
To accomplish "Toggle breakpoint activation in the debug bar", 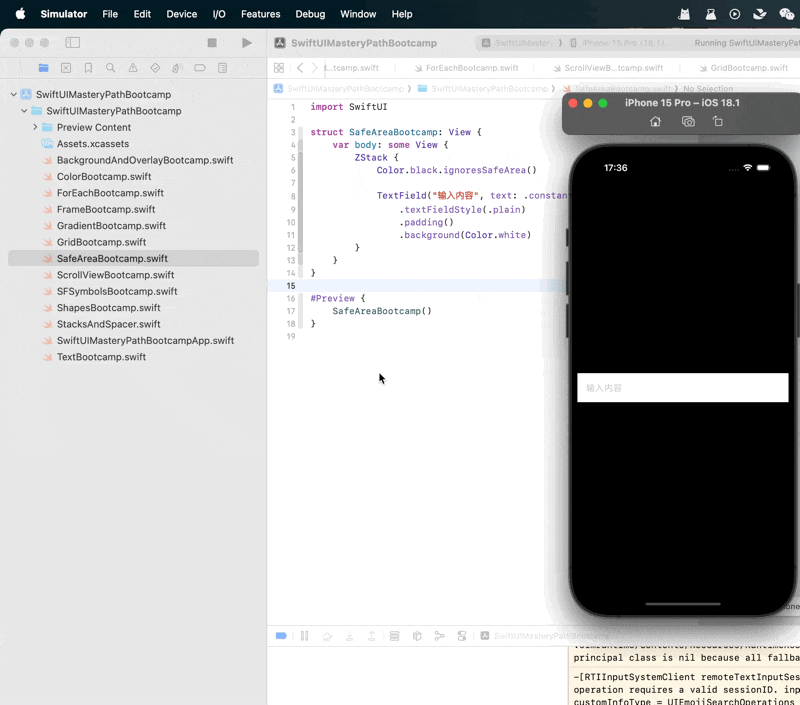I will coord(281,636).
